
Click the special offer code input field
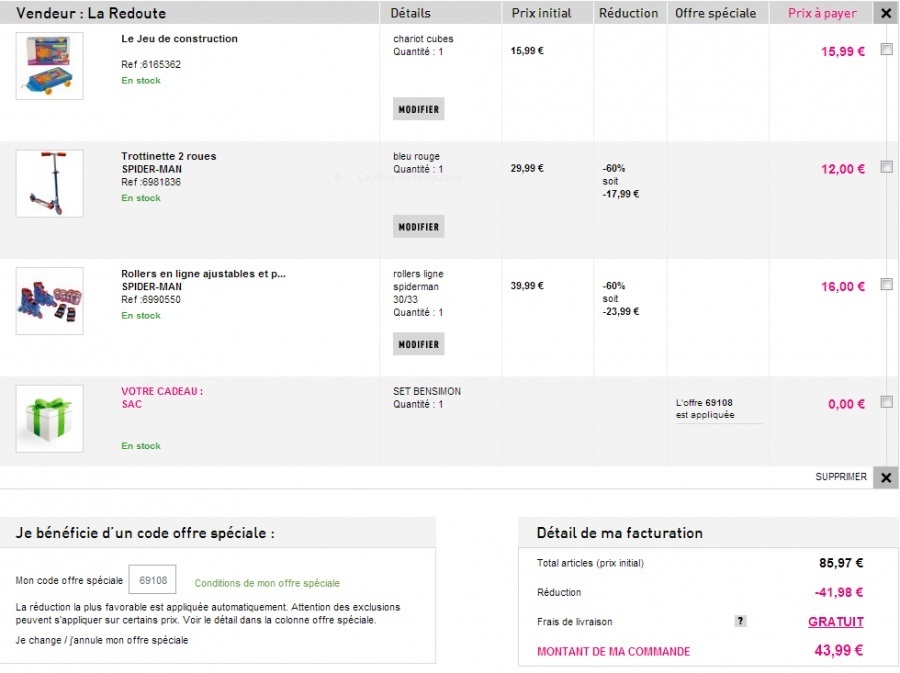pos(152,580)
